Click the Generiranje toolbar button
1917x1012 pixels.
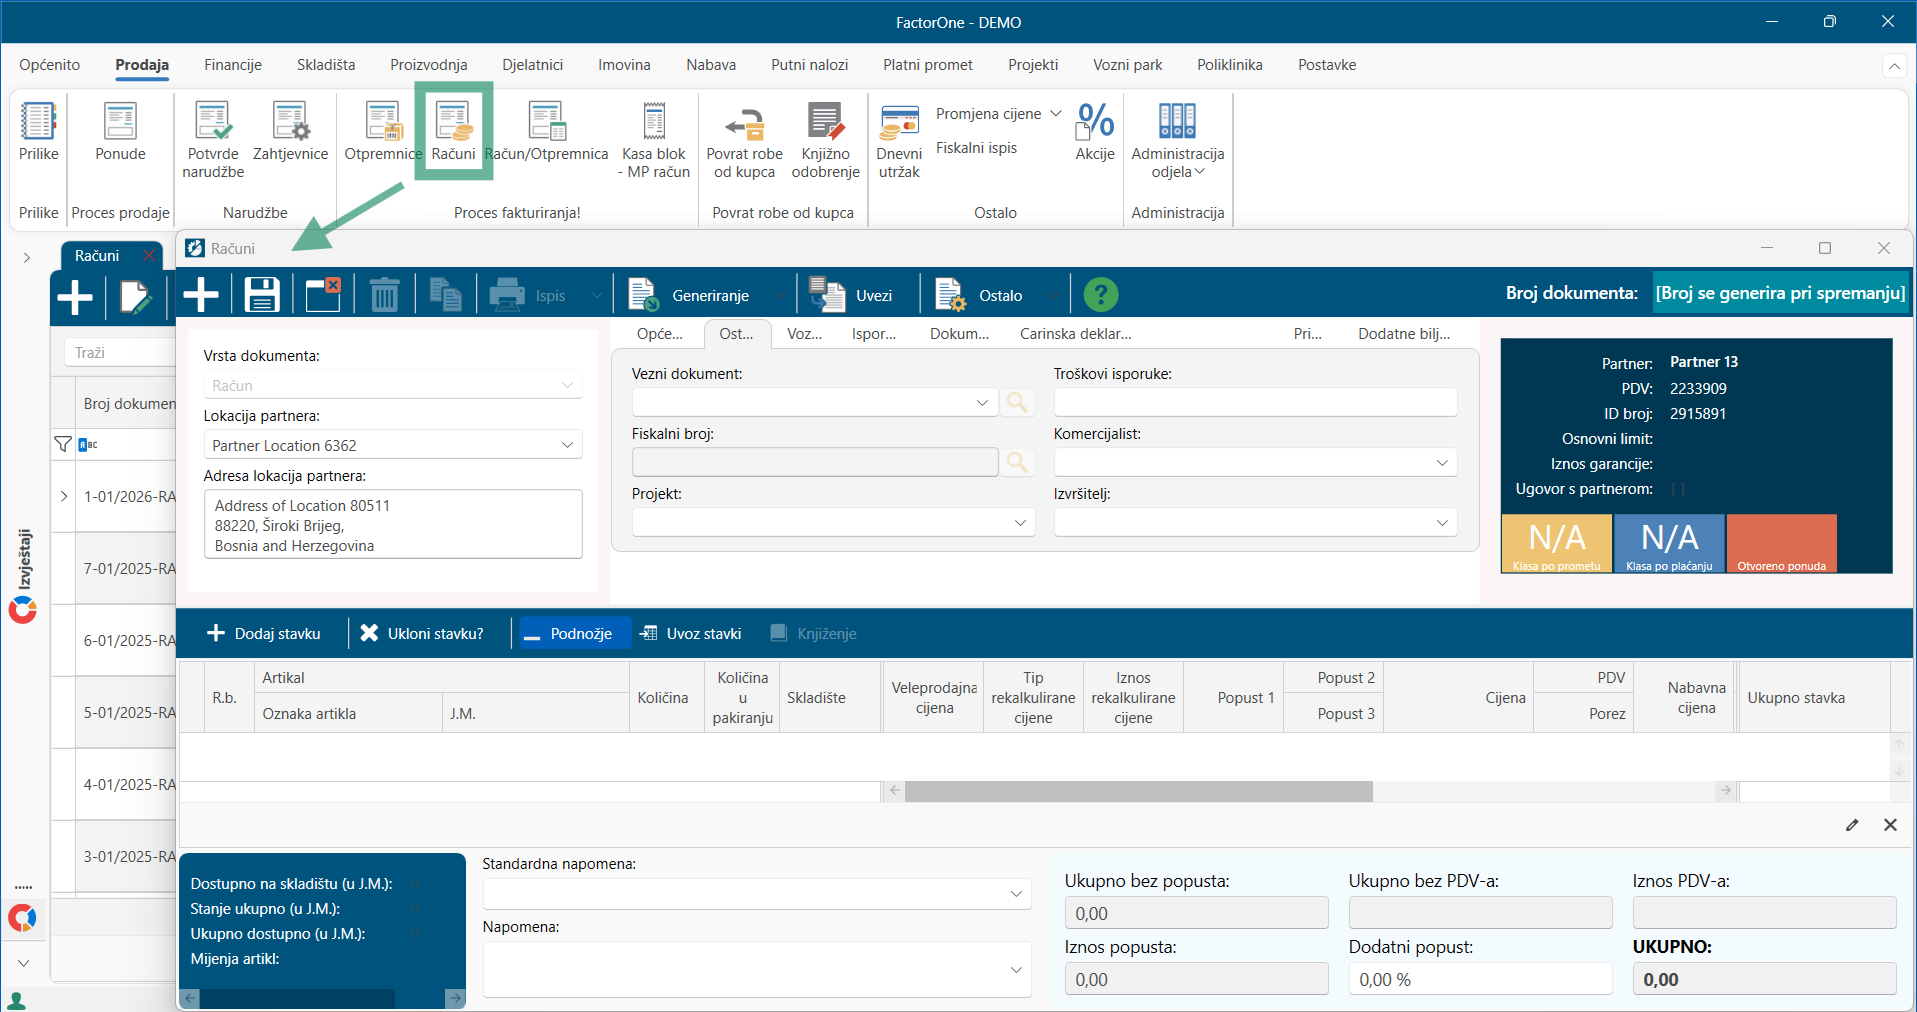(692, 296)
